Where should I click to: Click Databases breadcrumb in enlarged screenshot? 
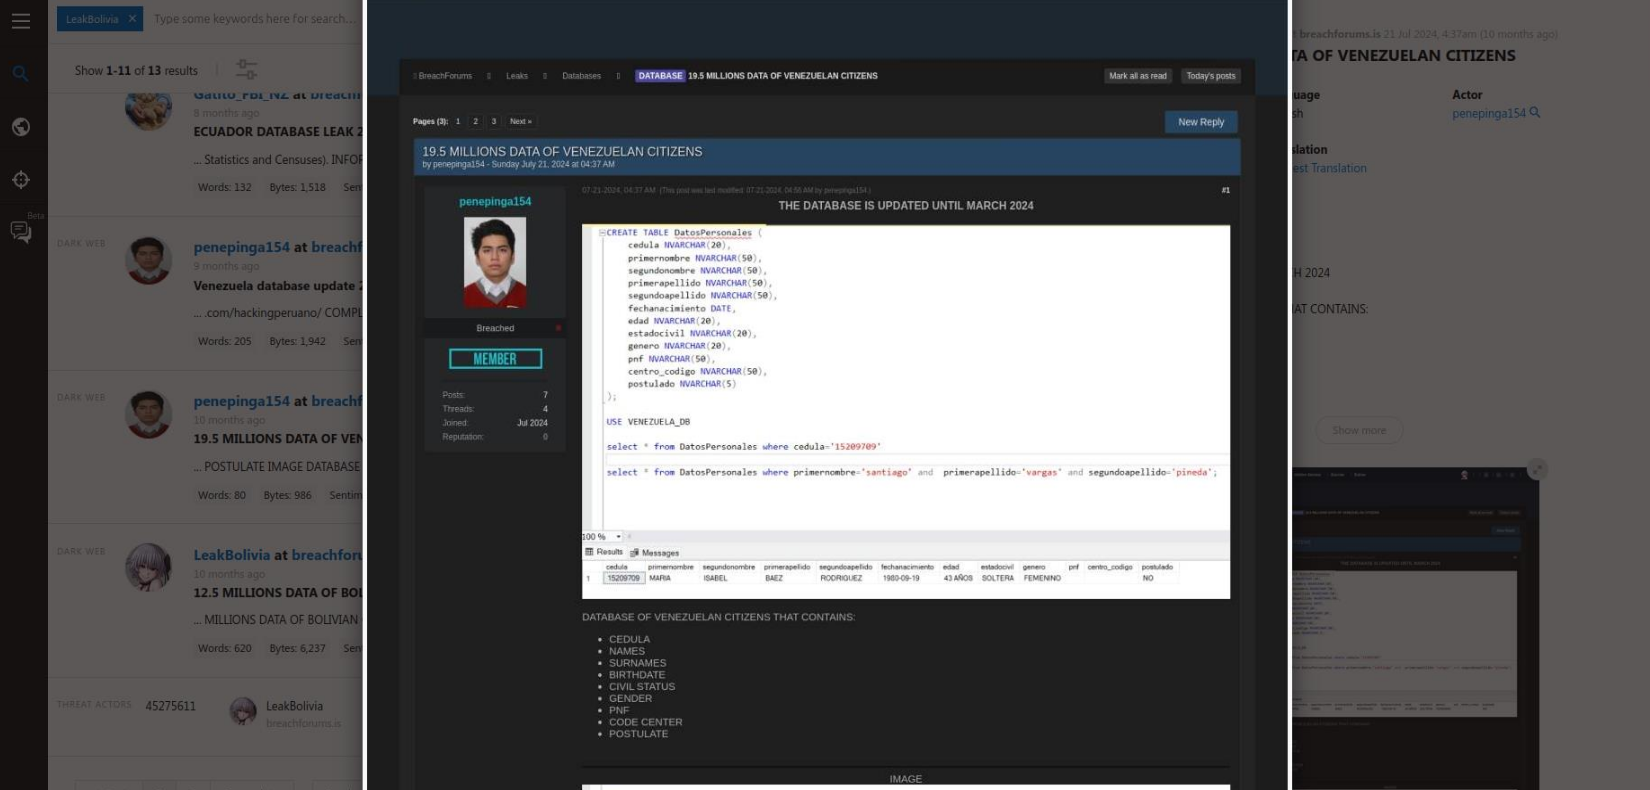tap(582, 76)
